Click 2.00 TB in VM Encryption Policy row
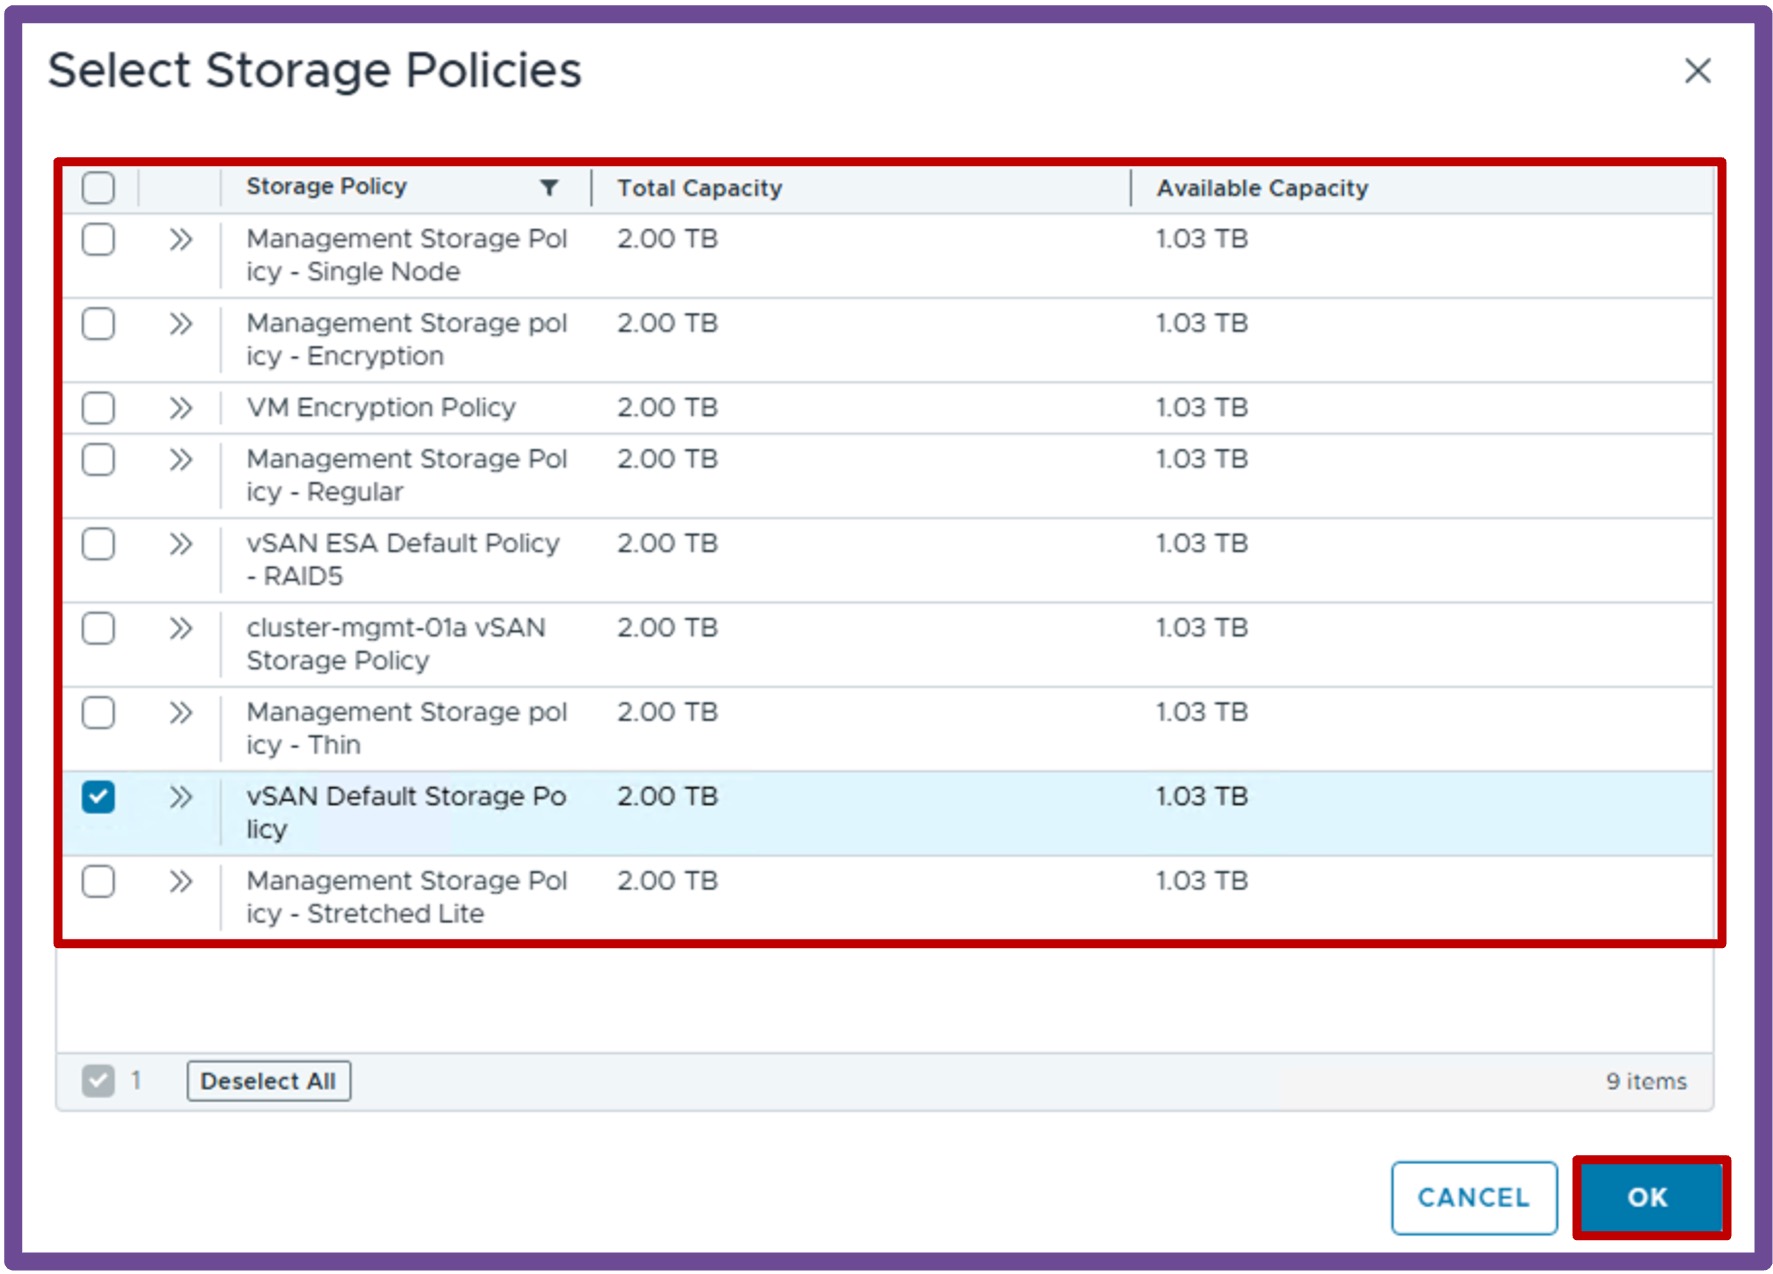Screen dimensions: 1773x1274 667,407
